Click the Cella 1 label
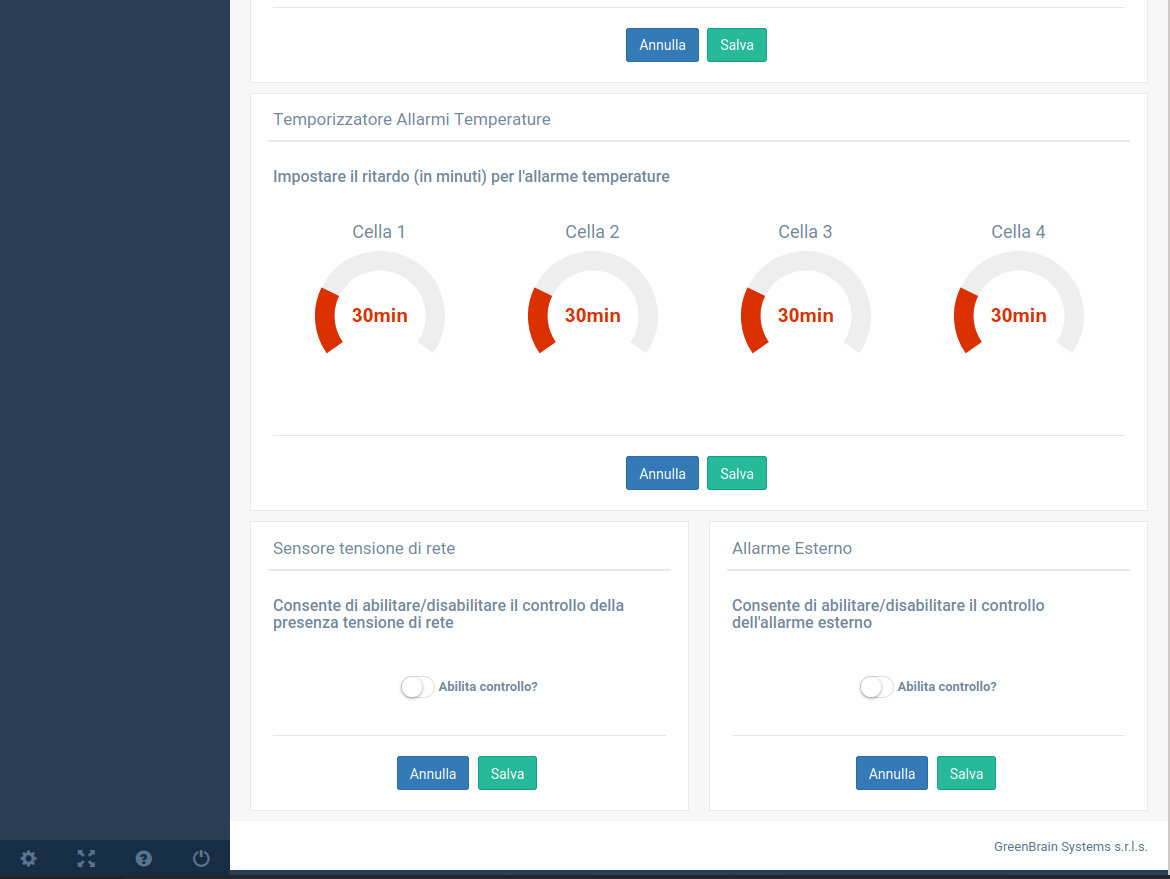This screenshot has width=1170, height=879. point(379,232)
